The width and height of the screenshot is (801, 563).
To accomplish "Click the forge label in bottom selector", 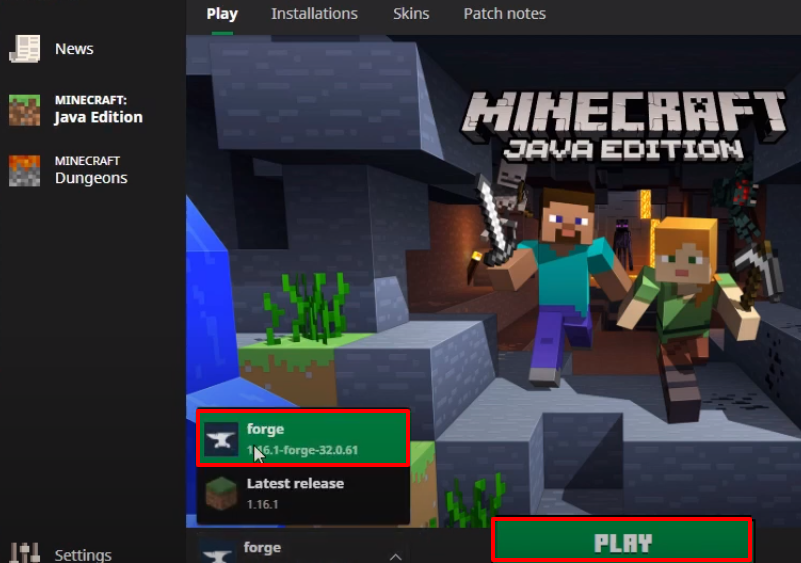I will pyautogui.click(x=263, y=548).
